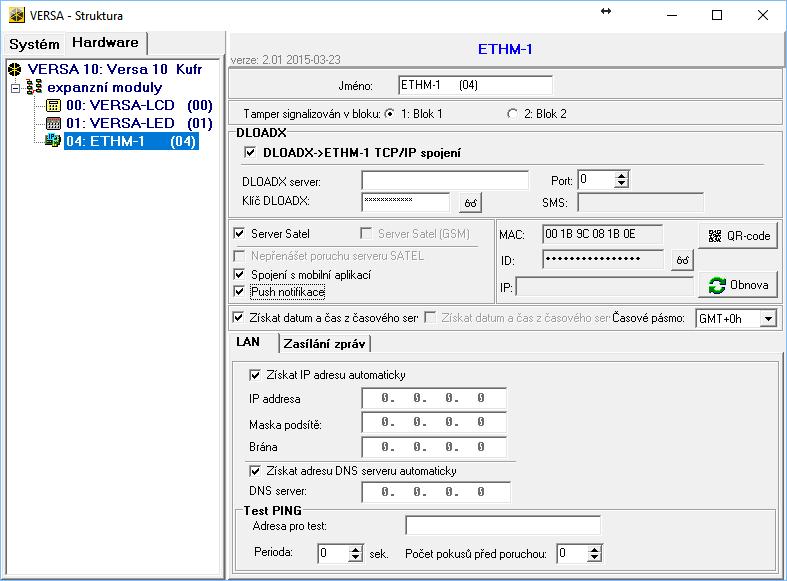787x581 pixels.
Task: Select the VERSA 10: Versa 10 Kufr root
Action: 115,69
